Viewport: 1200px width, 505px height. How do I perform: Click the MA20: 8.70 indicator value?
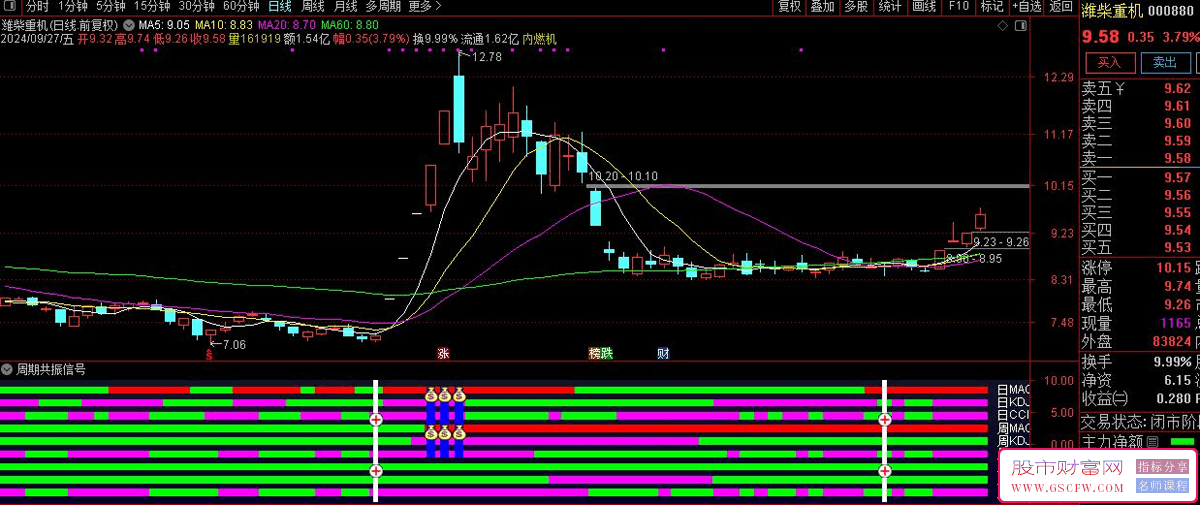pos(287,24)
